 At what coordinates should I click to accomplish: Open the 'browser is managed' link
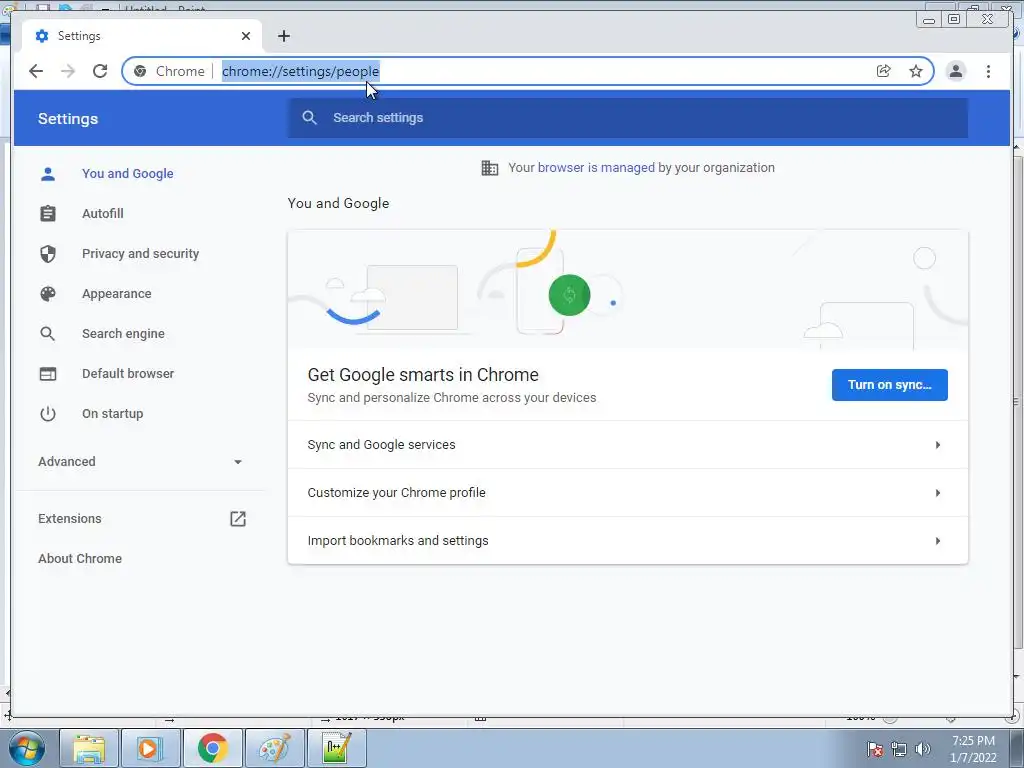point(596,168)
